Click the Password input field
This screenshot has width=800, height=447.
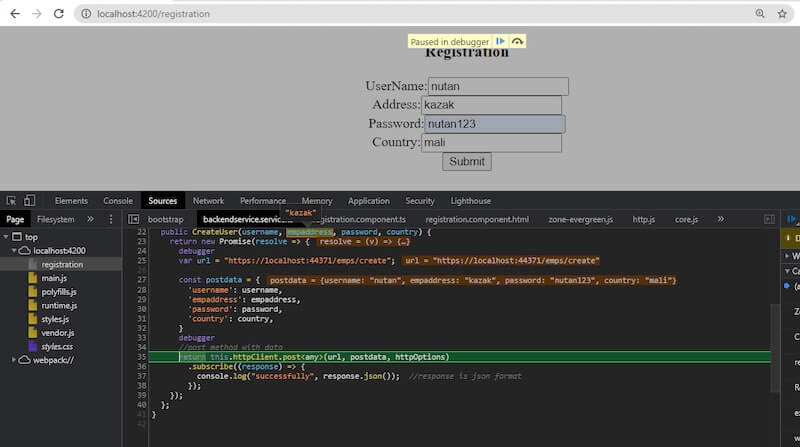click(494, 123)
